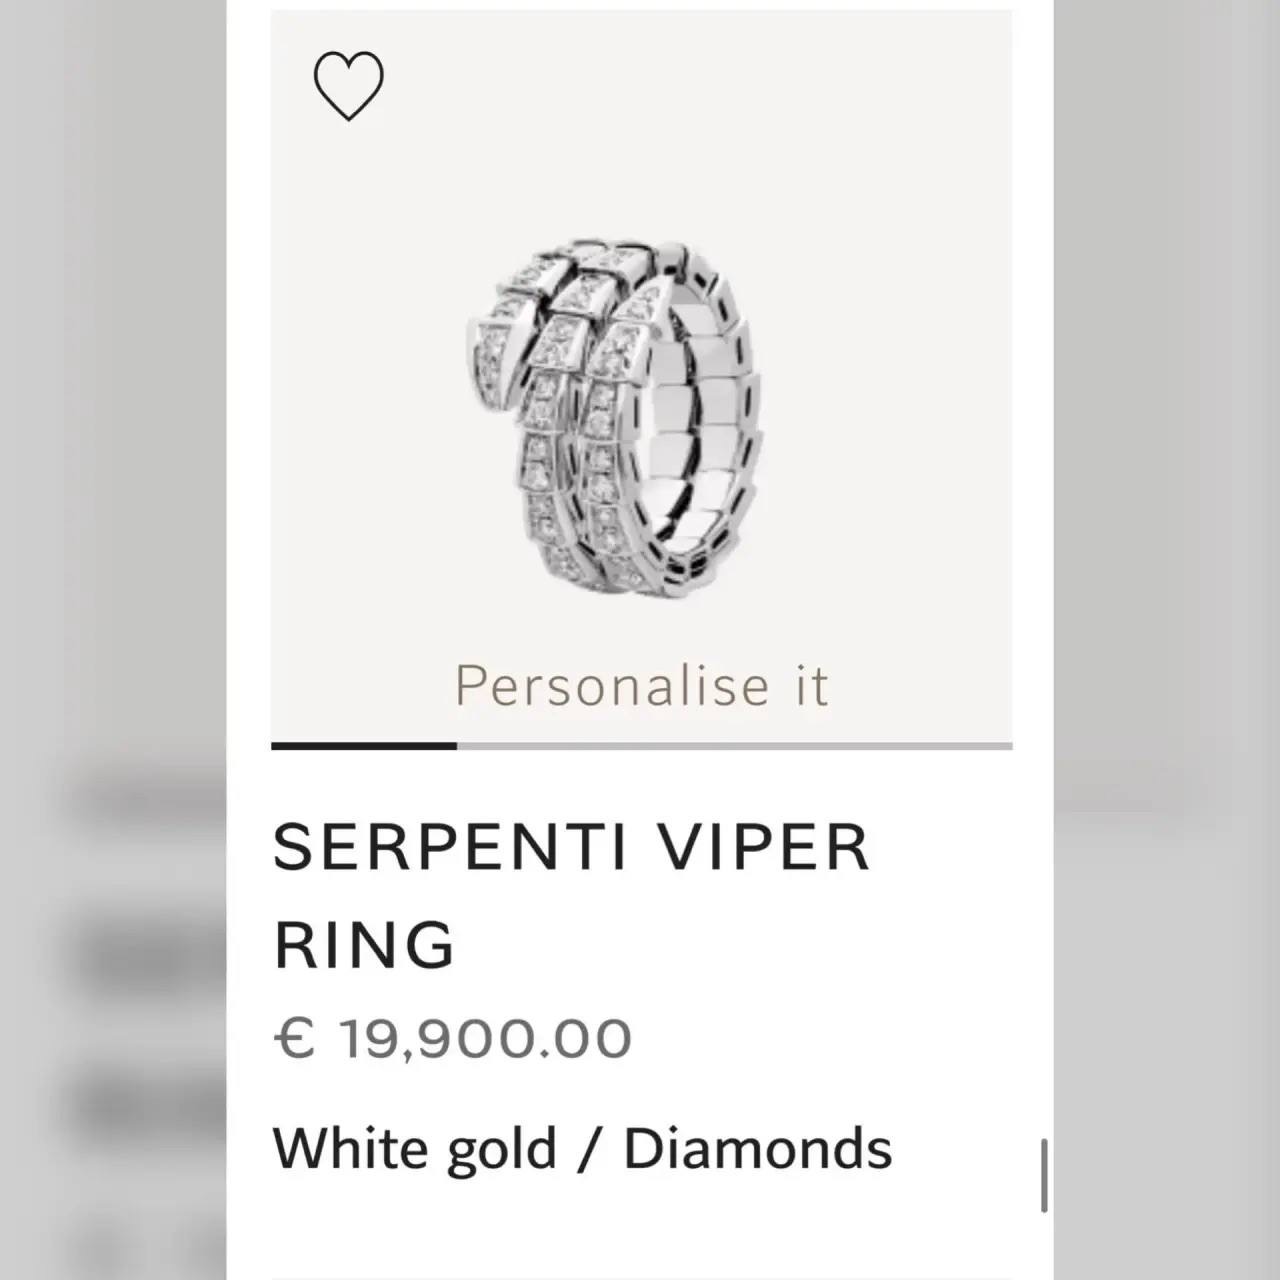Open the "Personalise it" link
This screenshot has width=1280, height=1280.
pos(641,686)
